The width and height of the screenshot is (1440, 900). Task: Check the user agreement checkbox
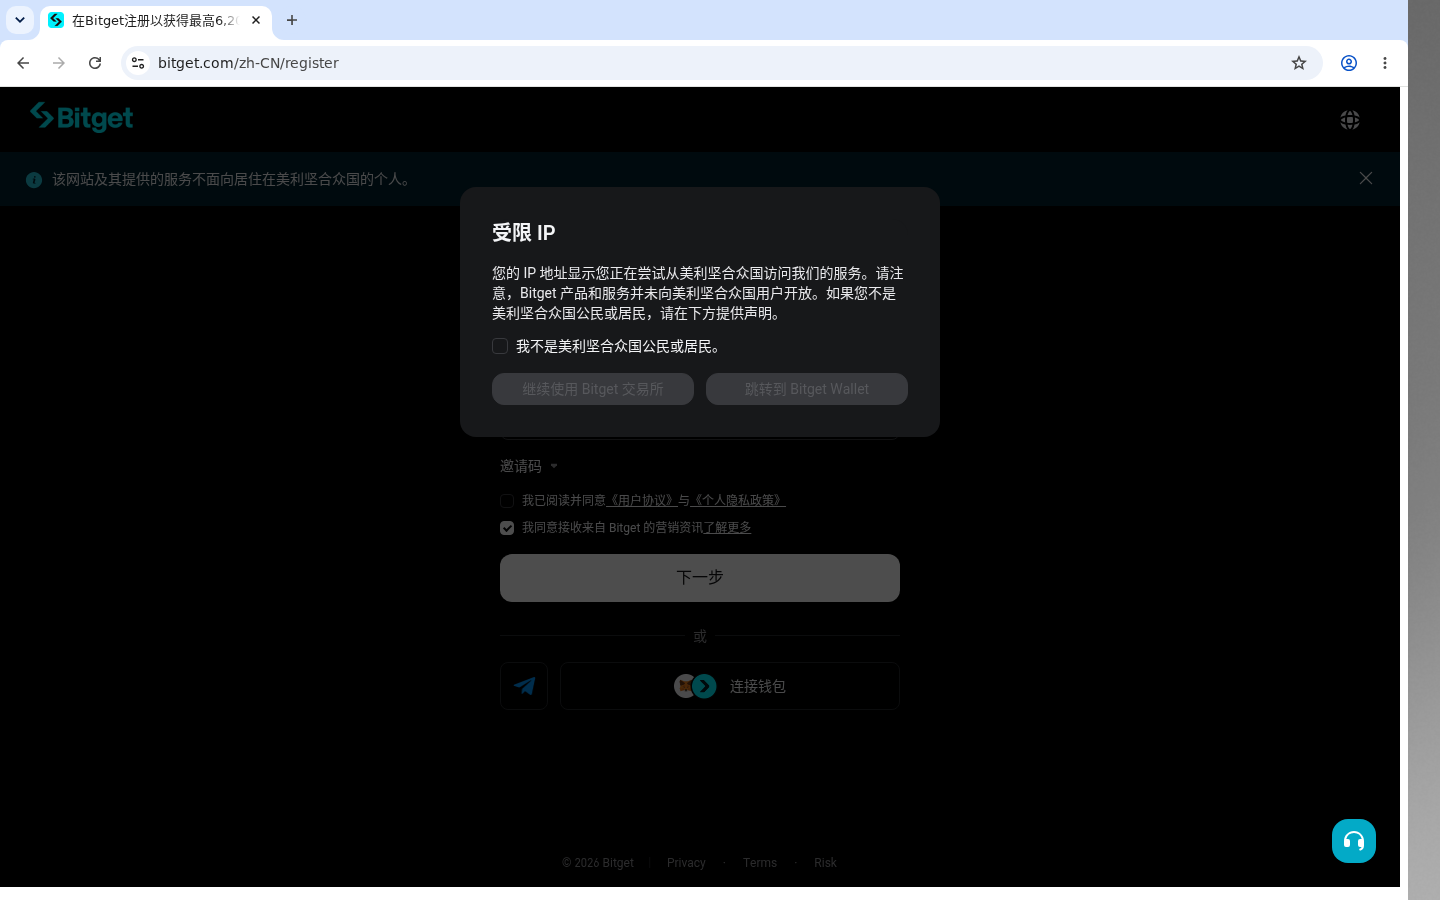coord(507,501)
